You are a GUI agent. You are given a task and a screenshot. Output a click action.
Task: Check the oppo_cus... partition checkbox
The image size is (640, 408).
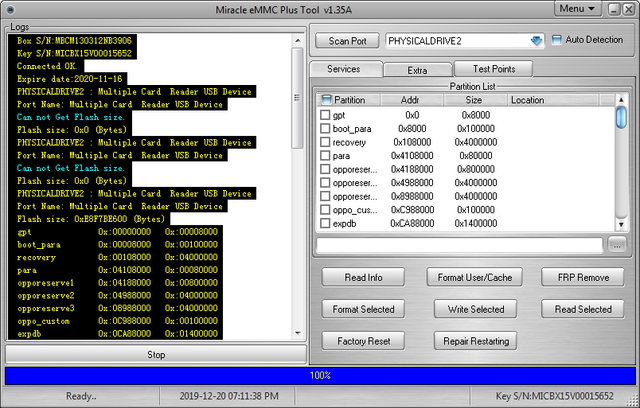325,210
